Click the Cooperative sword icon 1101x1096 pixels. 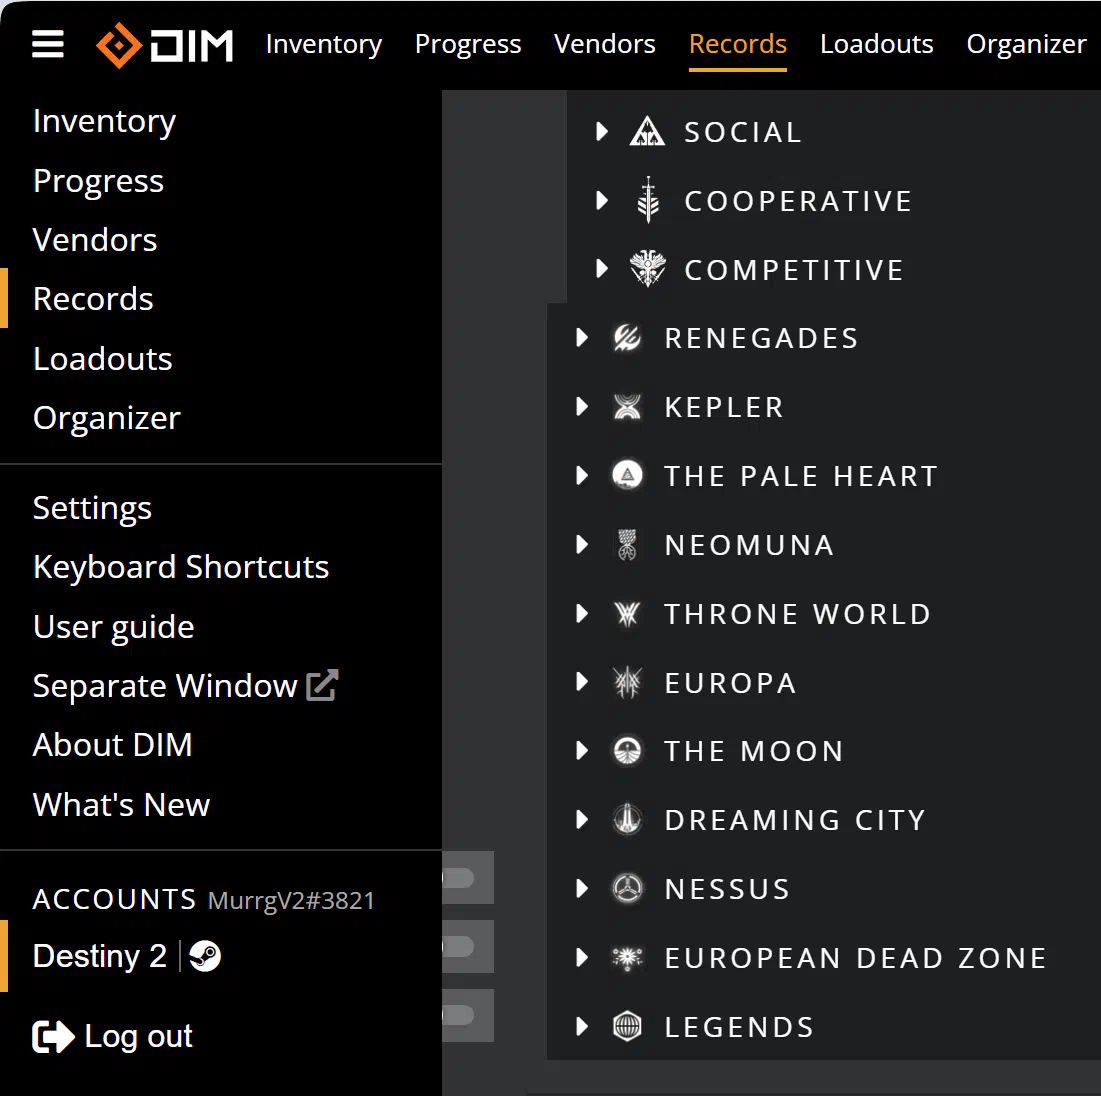(x=648, y=200)
